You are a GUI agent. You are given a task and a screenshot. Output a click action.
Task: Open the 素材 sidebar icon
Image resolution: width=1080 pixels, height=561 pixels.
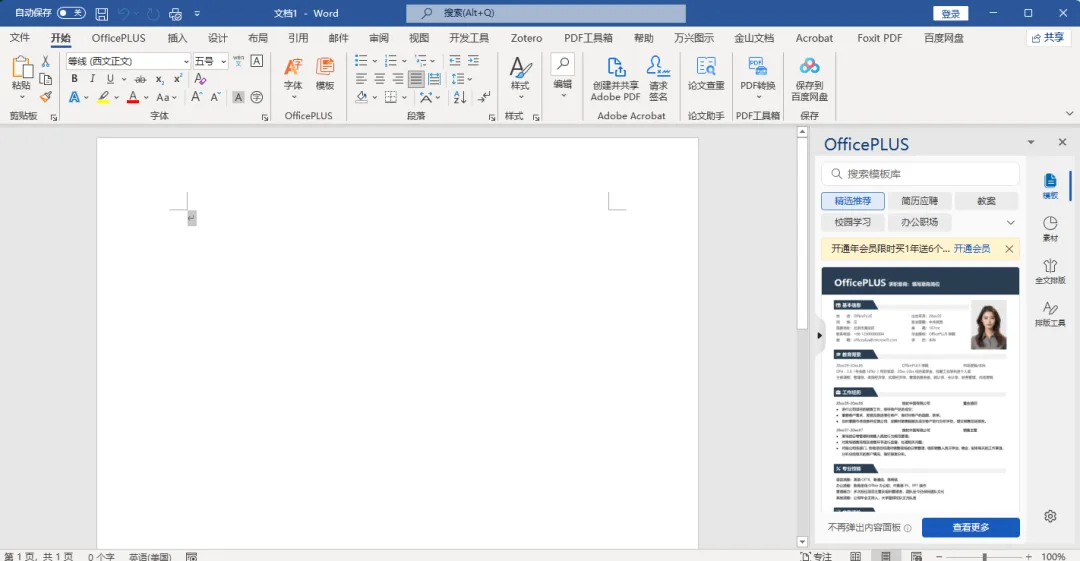coord(1050,229)
